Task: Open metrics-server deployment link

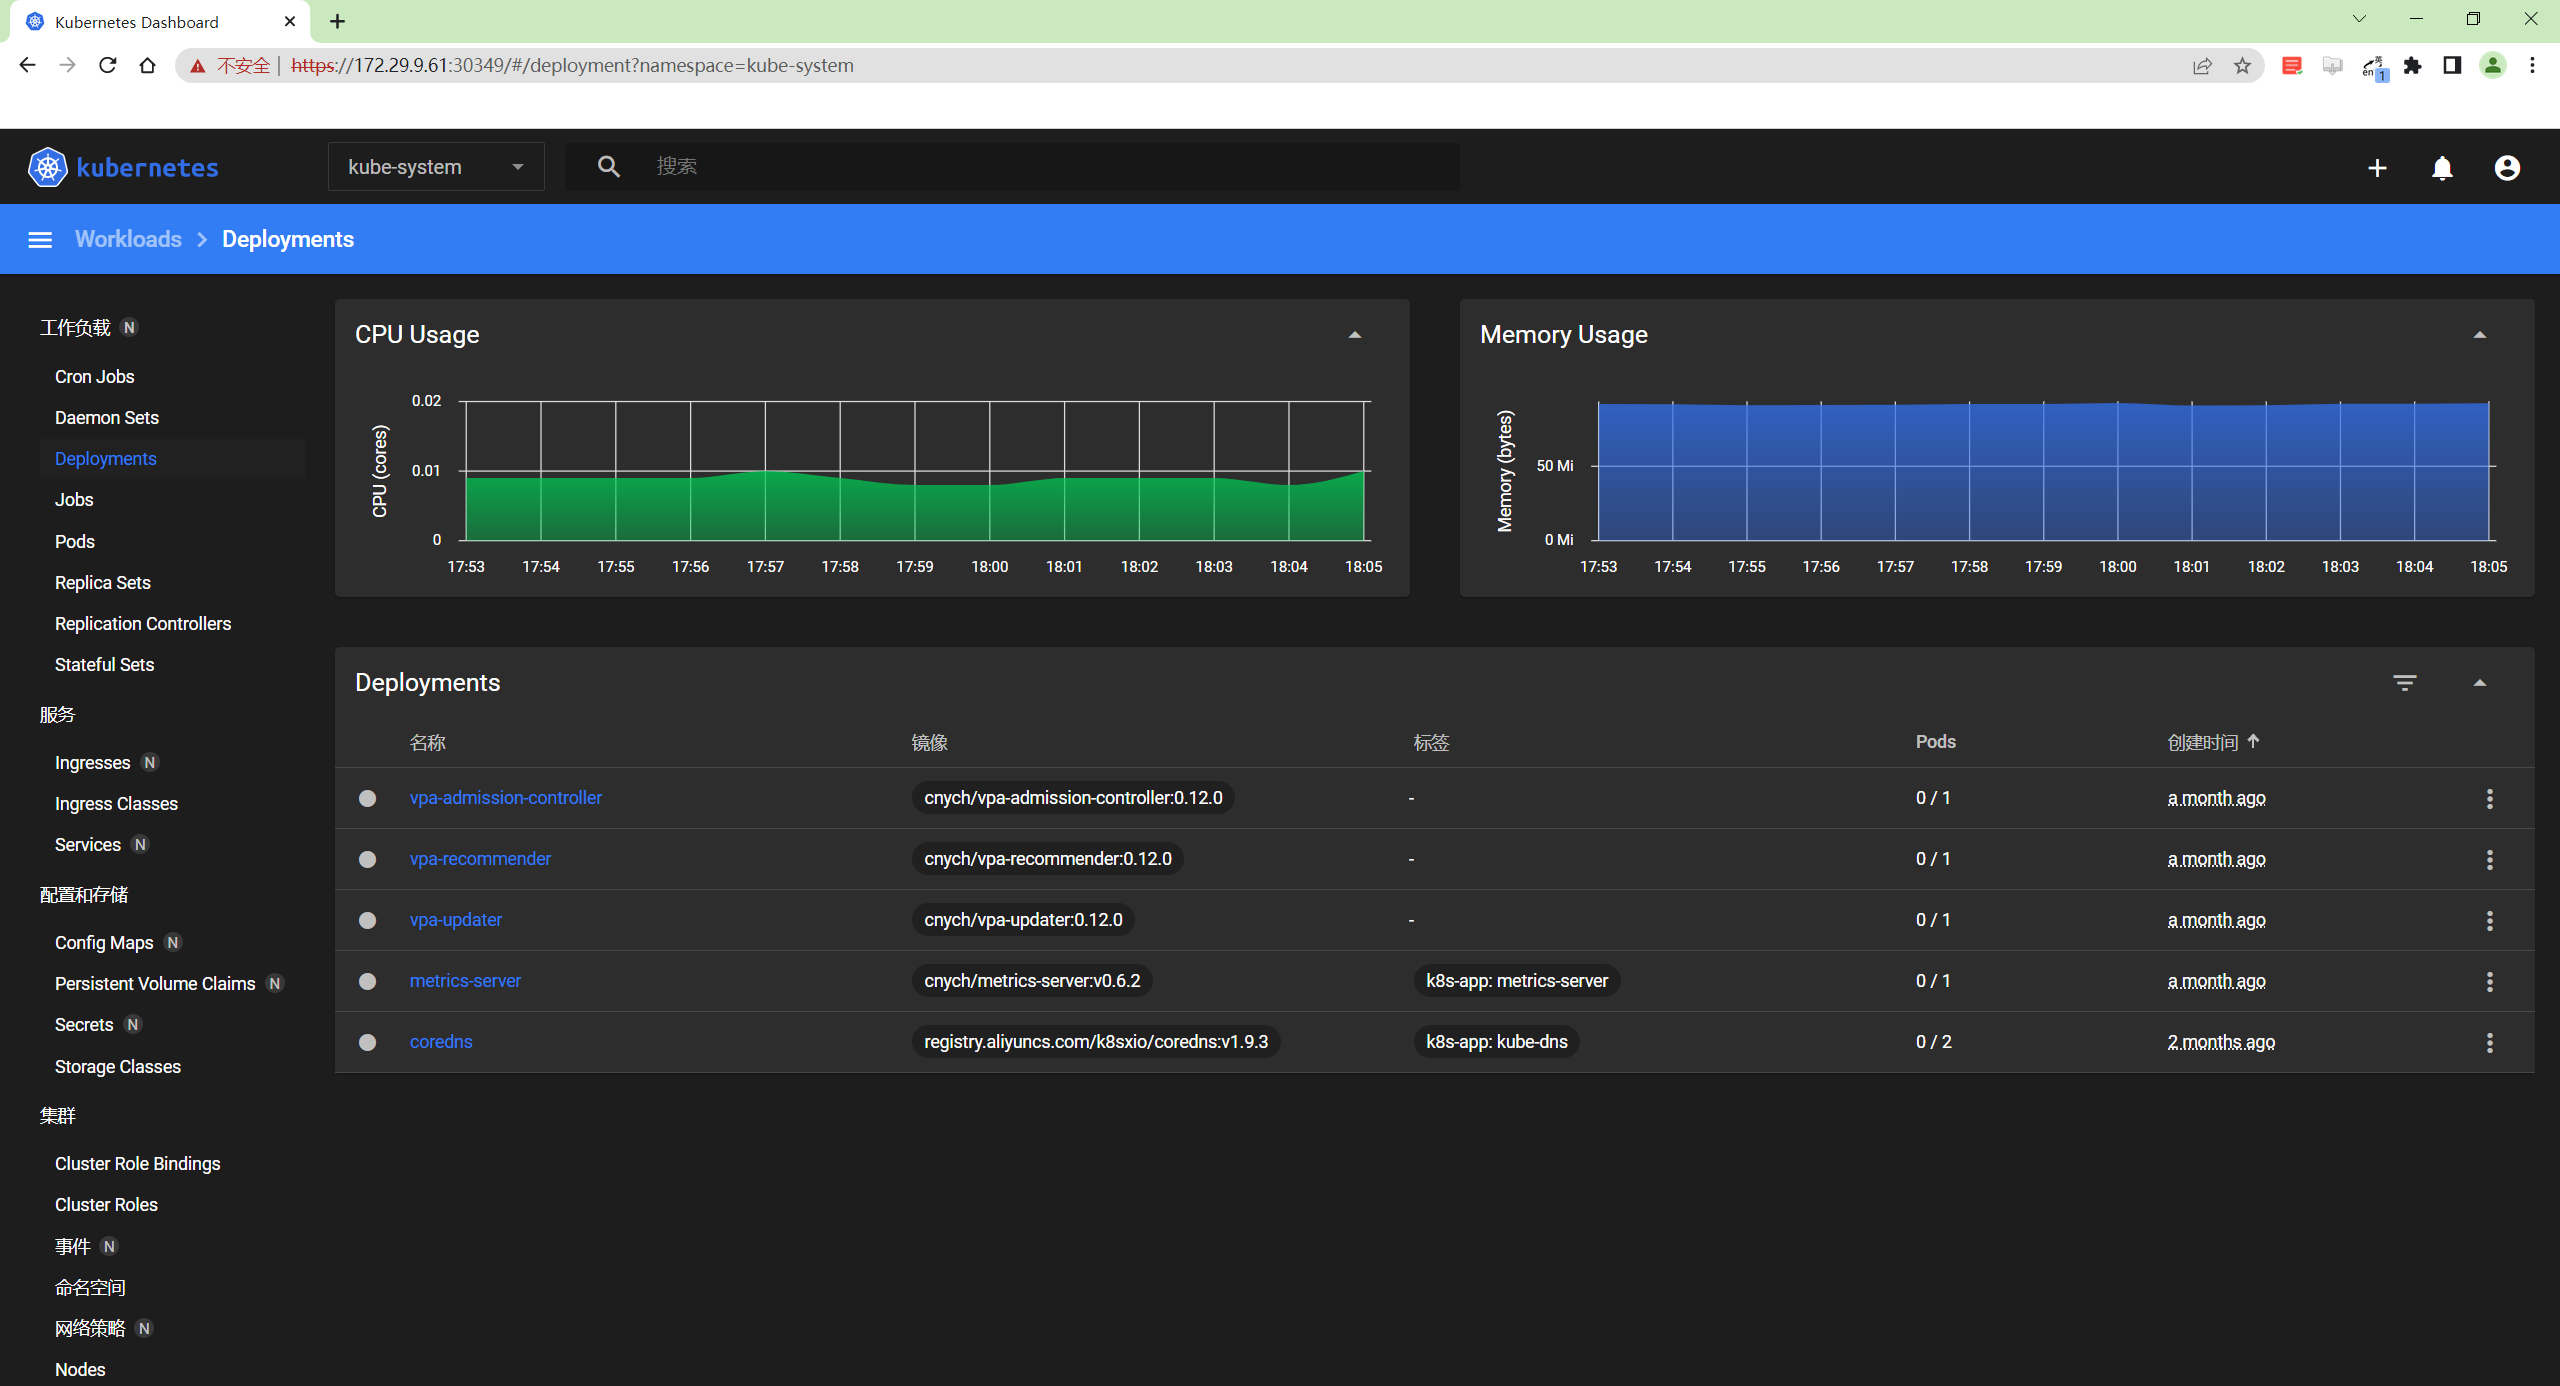Action: tap(465, 981)
